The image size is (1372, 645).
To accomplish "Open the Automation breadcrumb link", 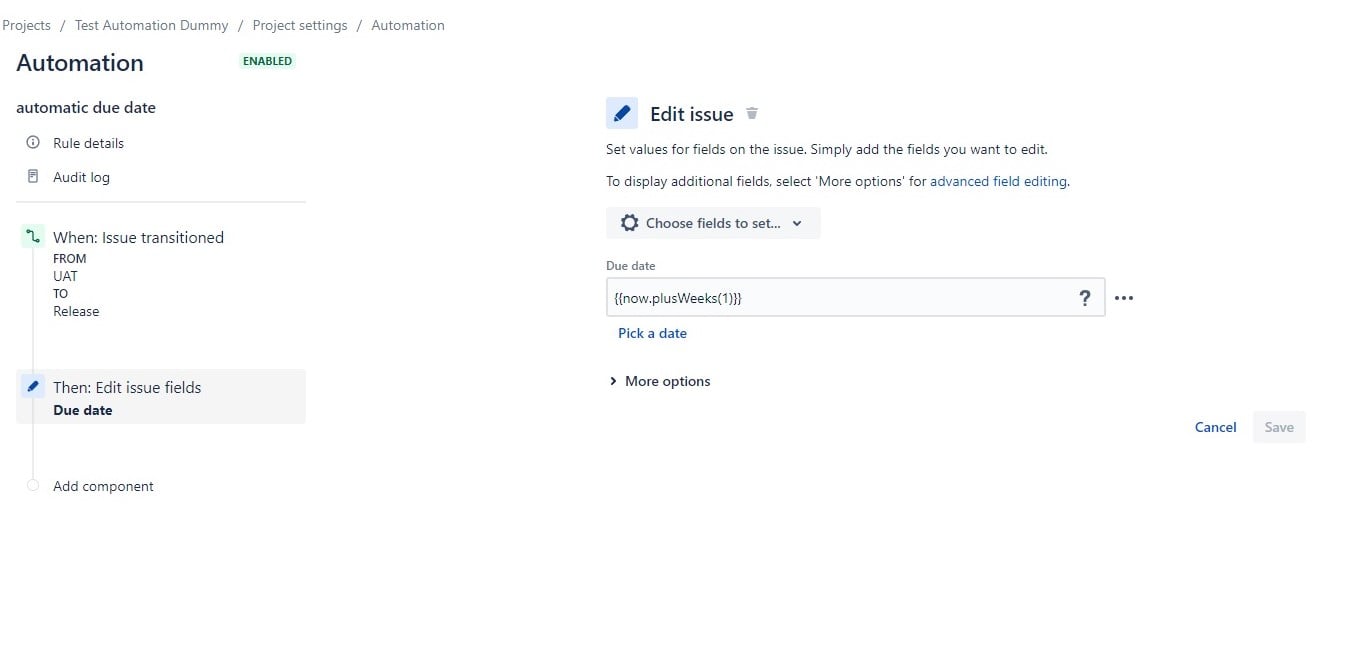I will pos(408,25).
